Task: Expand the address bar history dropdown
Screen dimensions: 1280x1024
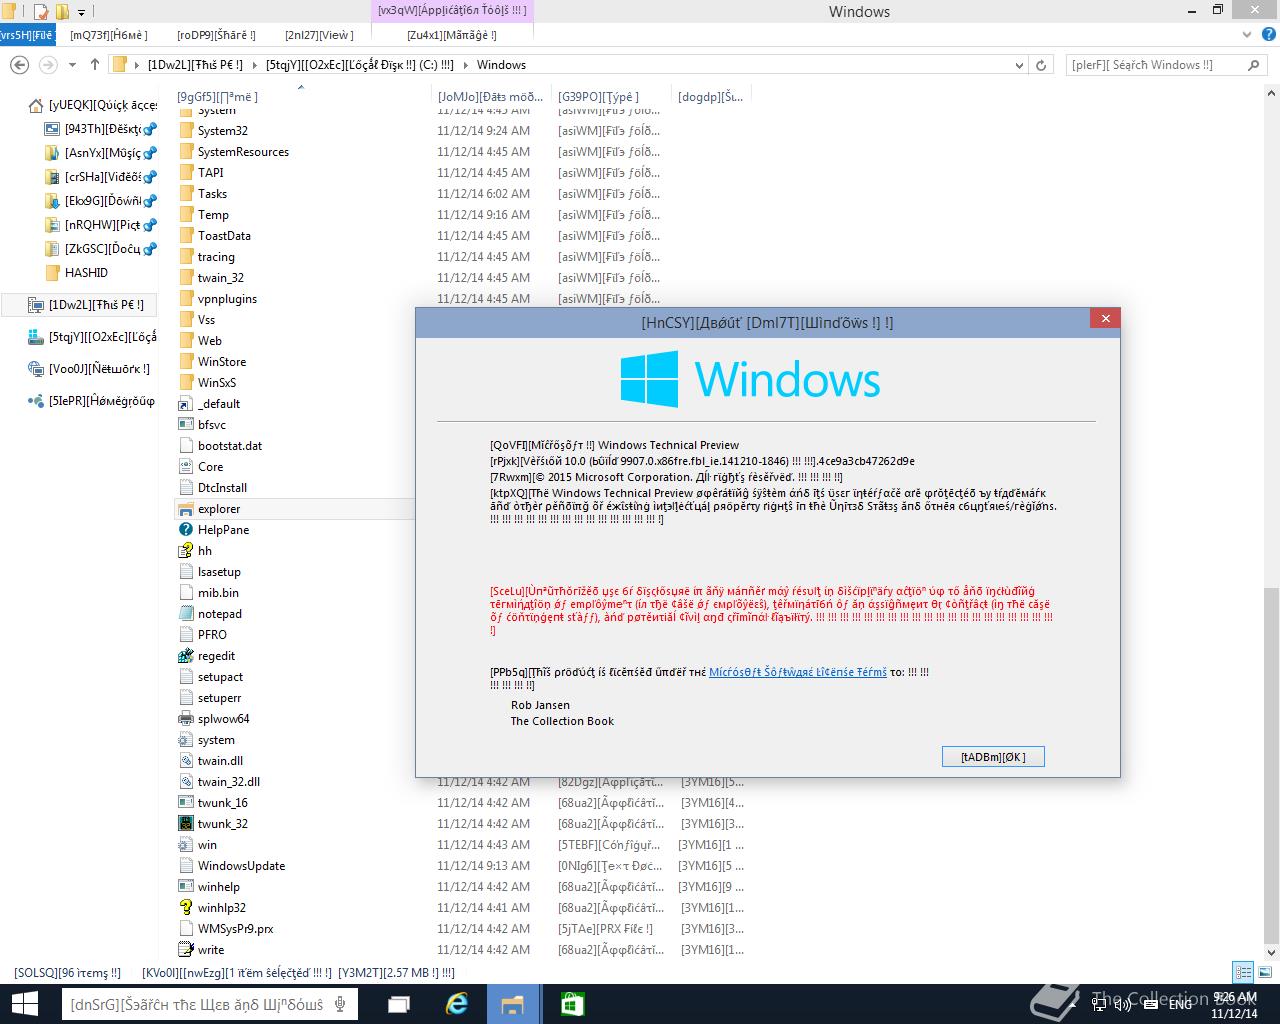Action: point(1018,65)
